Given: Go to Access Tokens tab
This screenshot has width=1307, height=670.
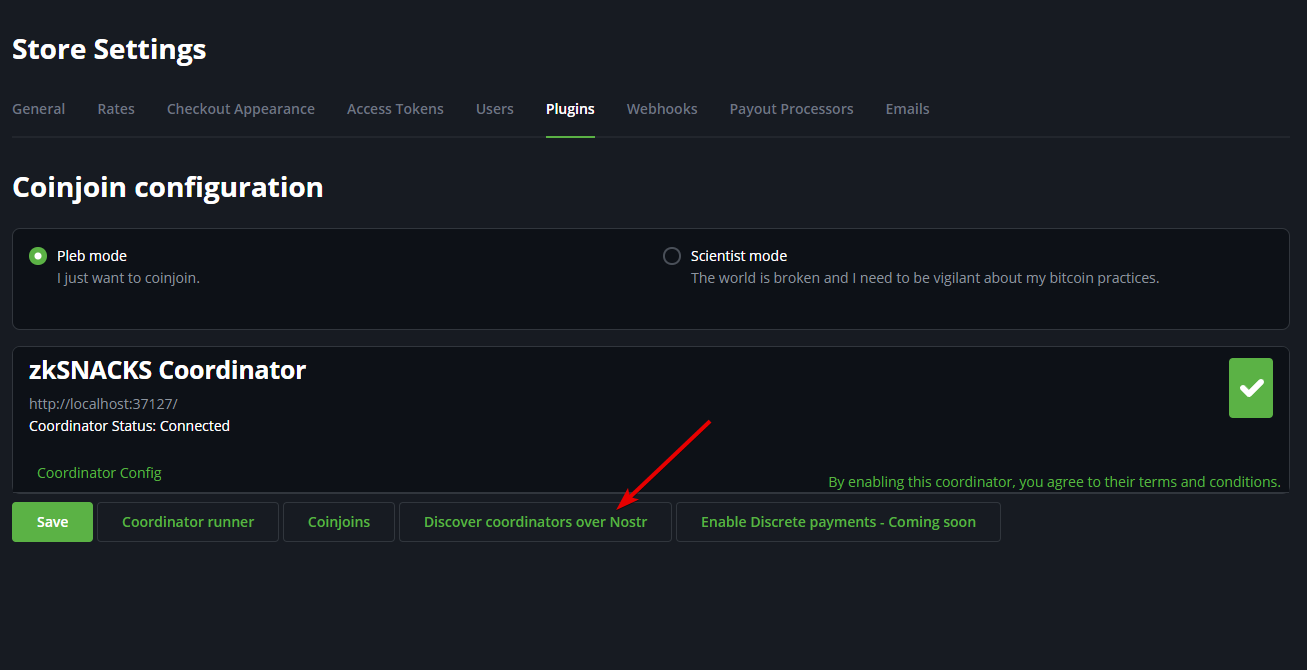Looking at the screenshot, I should tap(395, 109).
